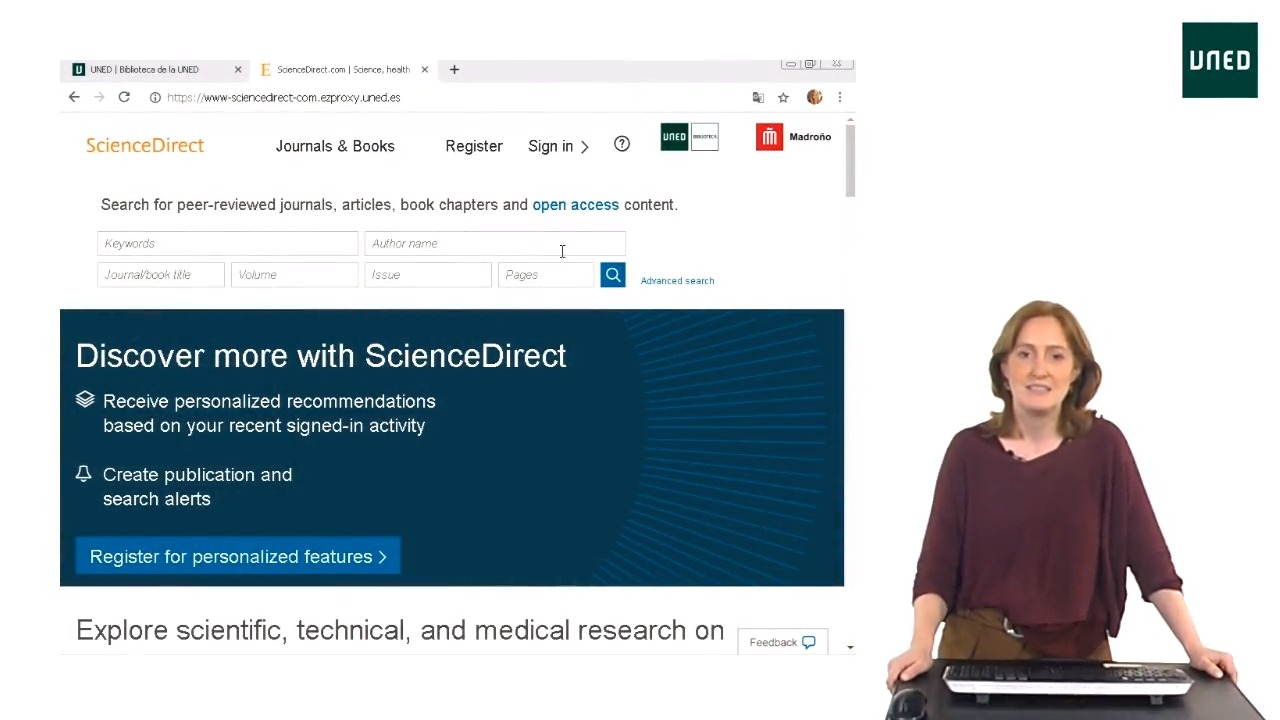Close the ScienceDirect tab
The height and width of the screenshot is (720, 1280).
point(424,69)
